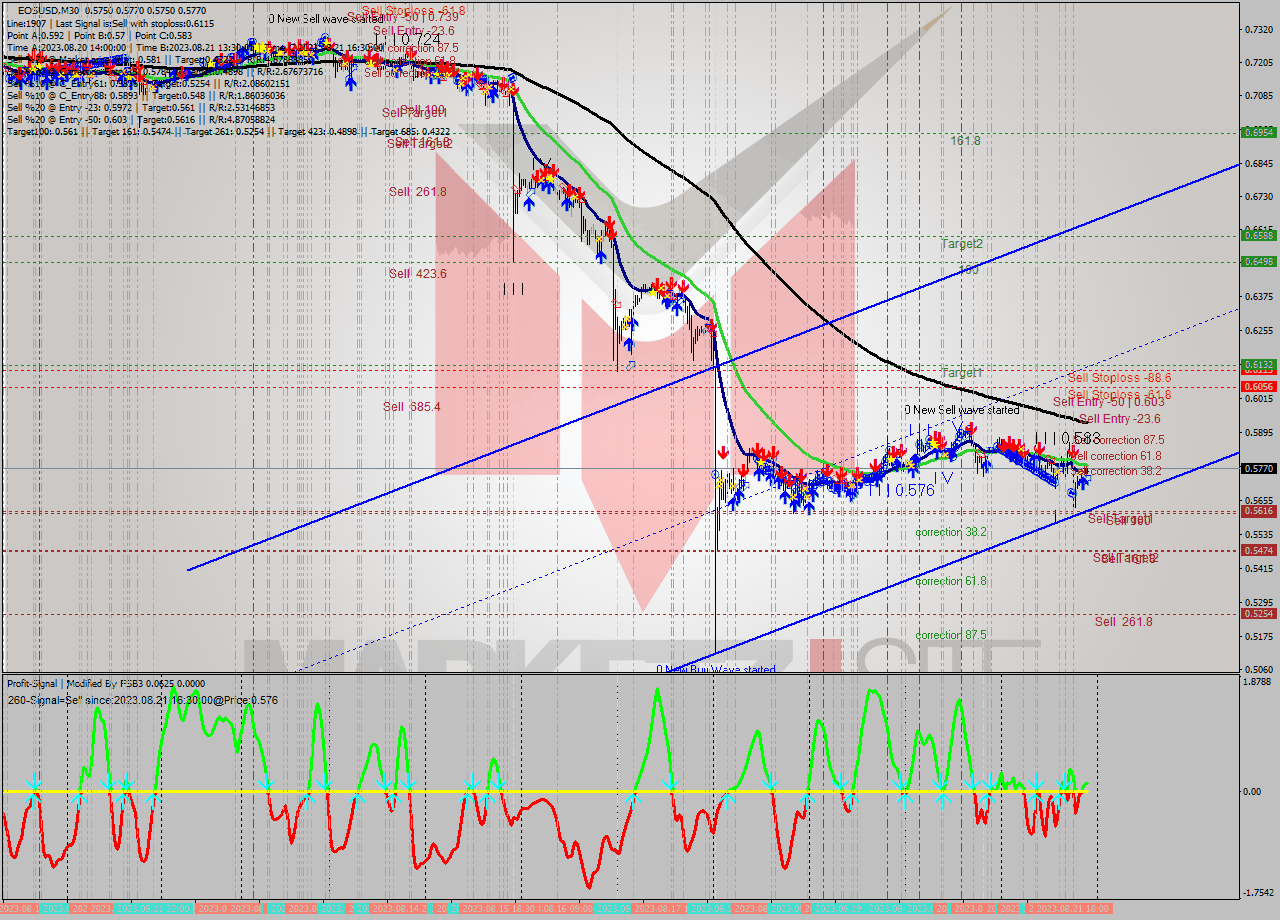Click the 0.00 indicator zero-level value
The width and height of the screenshot is (1280, 920).
click(x=1253, y=791)
